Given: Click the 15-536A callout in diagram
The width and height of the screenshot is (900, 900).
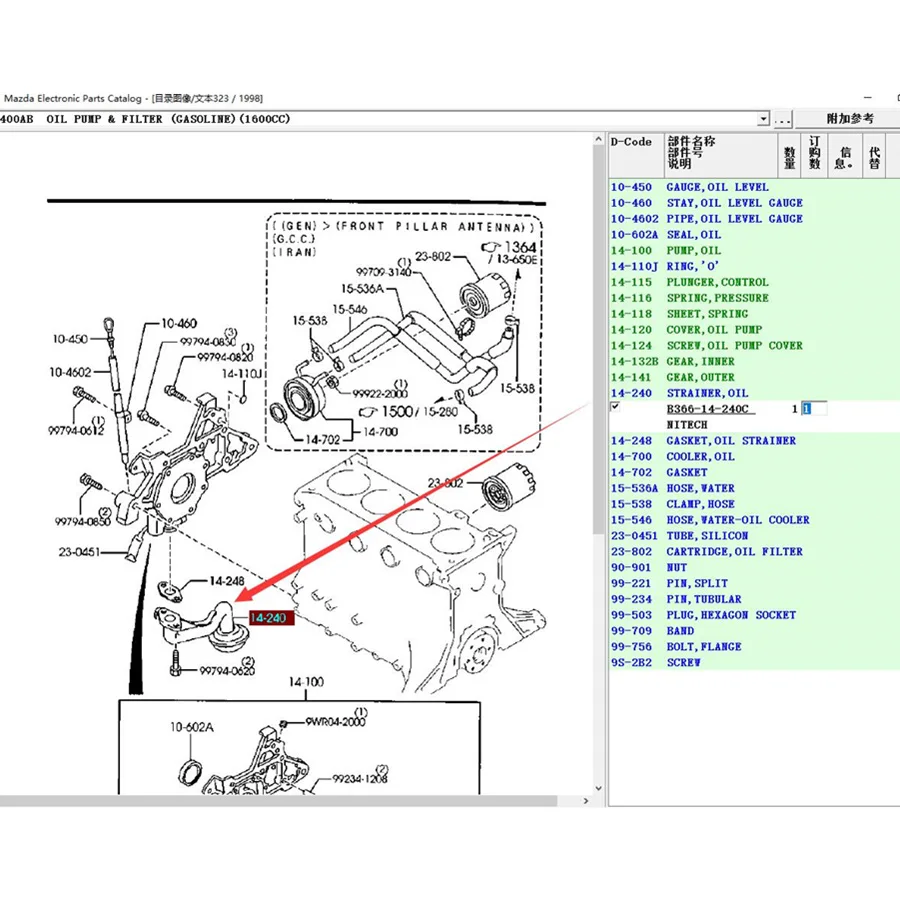Looking at the screenshot, I should (x=362, y=289).
